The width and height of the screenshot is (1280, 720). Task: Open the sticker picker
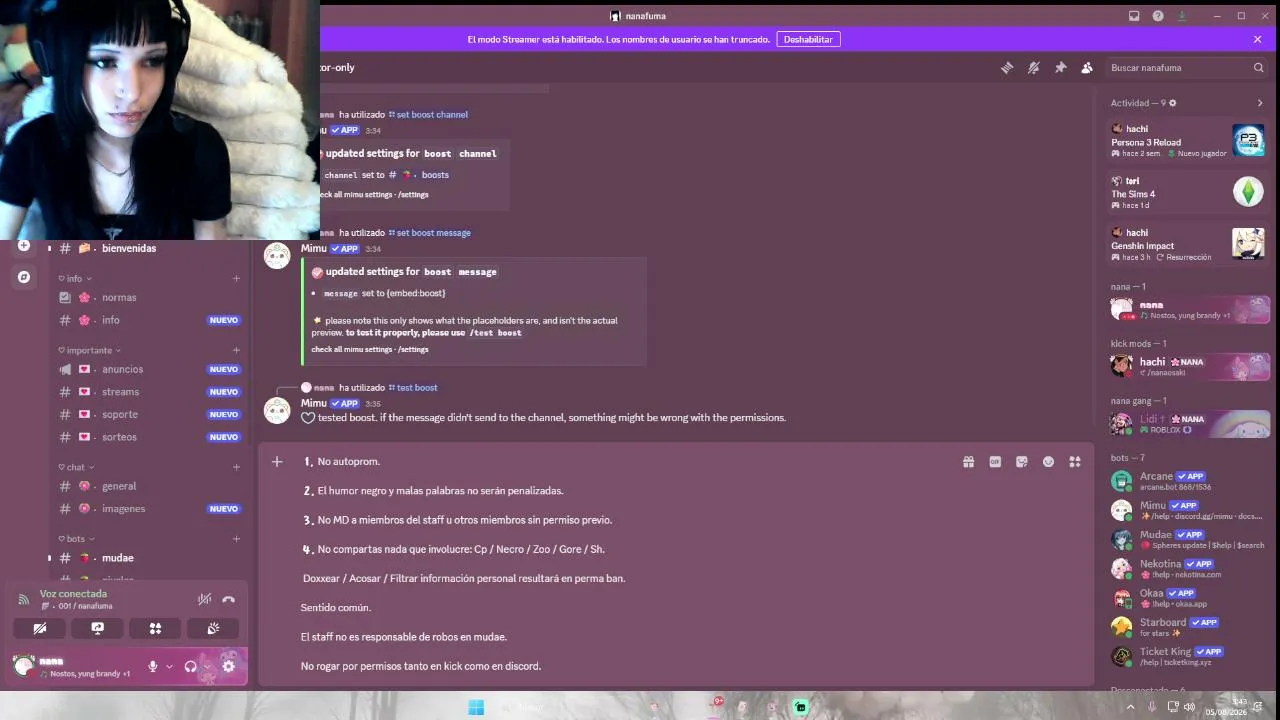pyautogui.click(x=1021, y=462)
